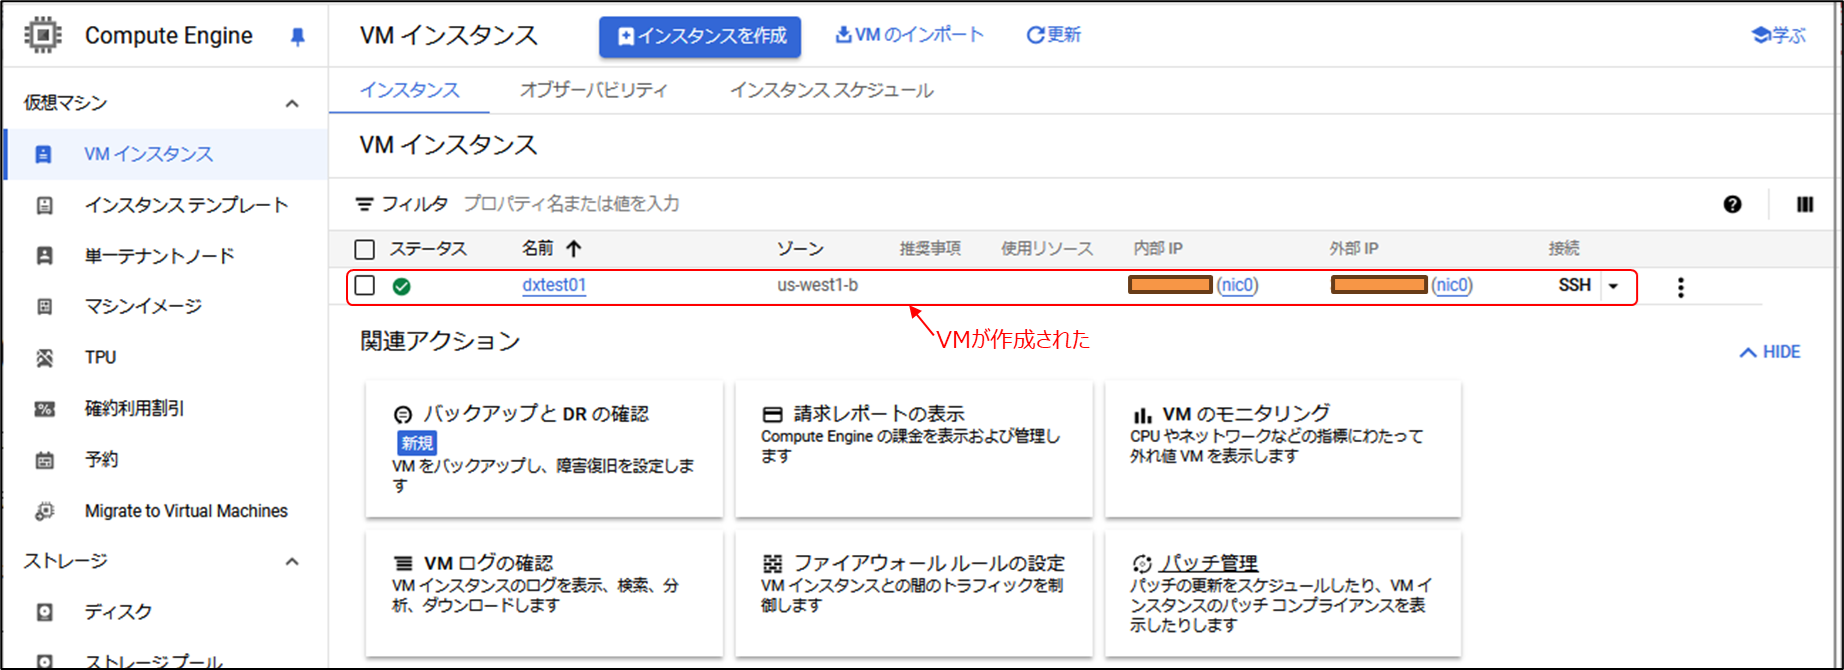Click the TPU sidebar icon
This screenshot has width=1844, height=670.
(44, 357)
